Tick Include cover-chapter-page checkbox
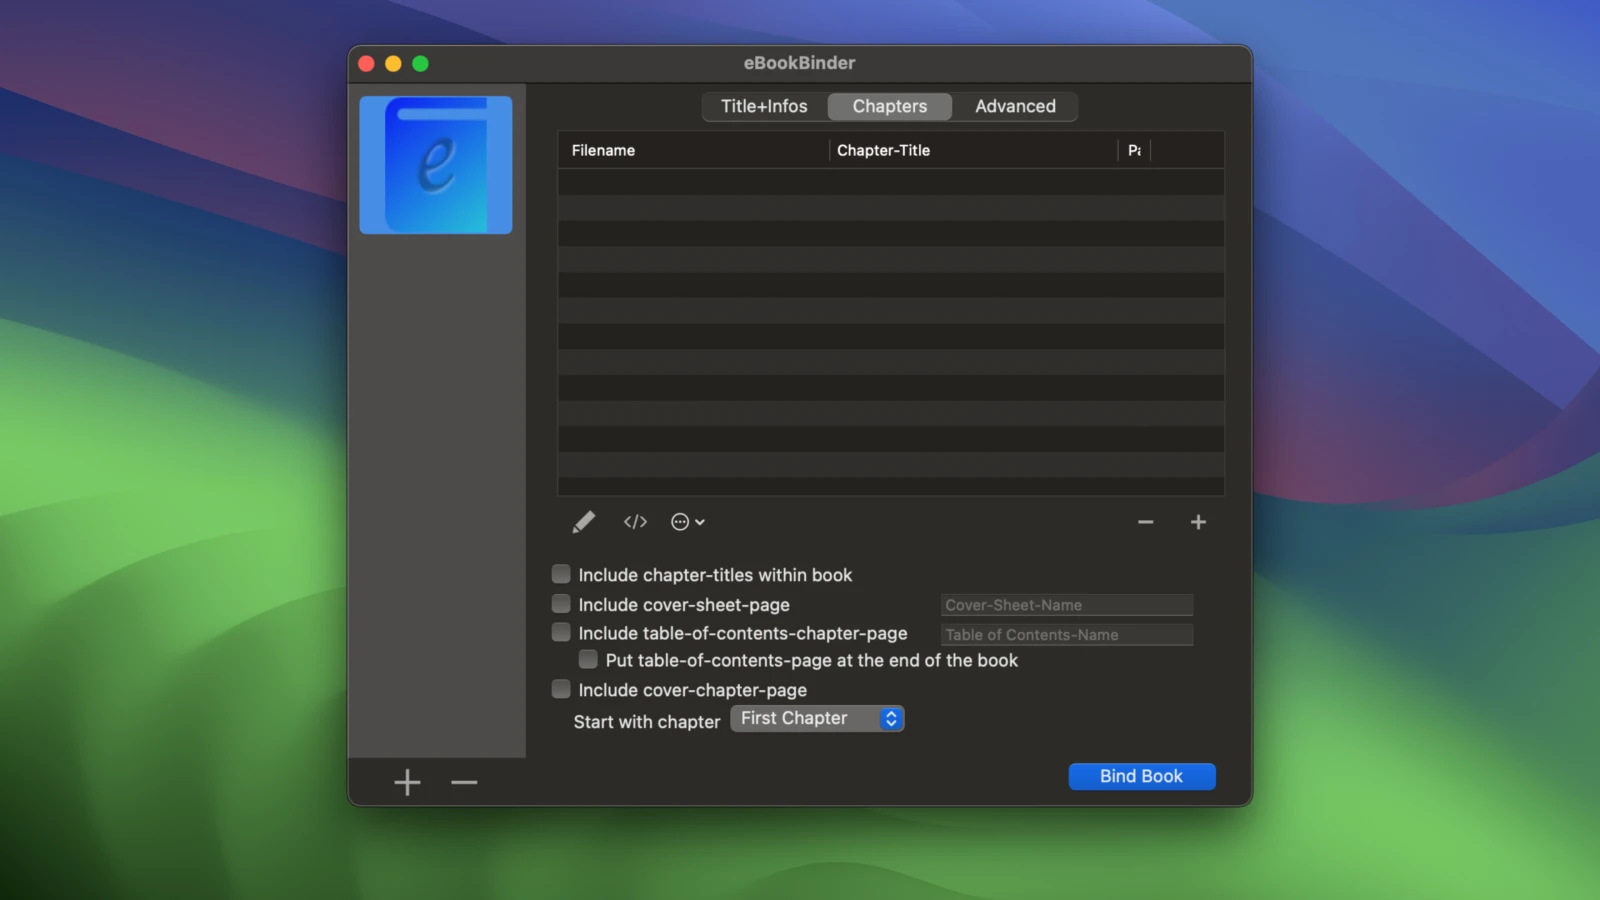Image resolution: width=1600 pixels, height=900 pixels. click(562, 689)
